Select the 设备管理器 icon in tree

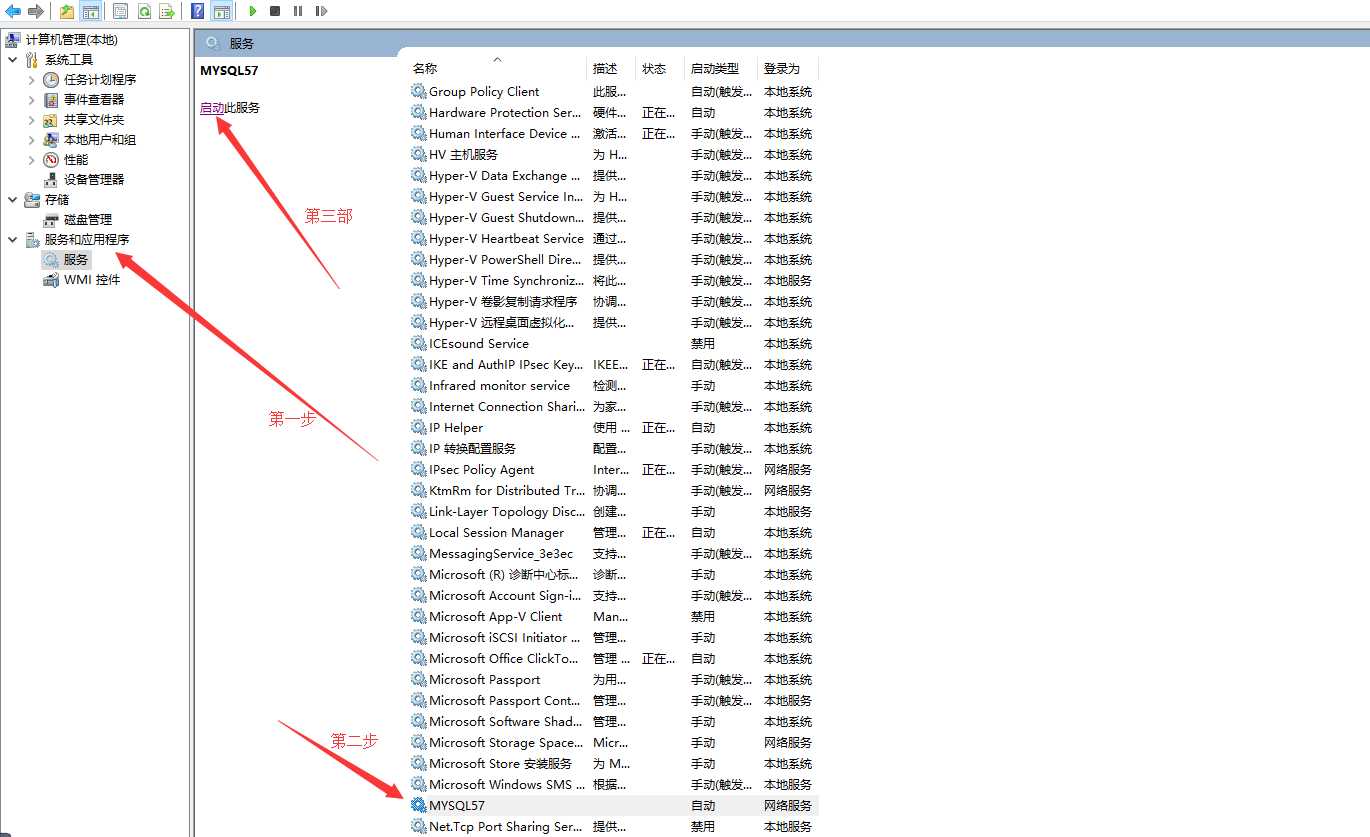pyautogui.click(x=51, y=180)
